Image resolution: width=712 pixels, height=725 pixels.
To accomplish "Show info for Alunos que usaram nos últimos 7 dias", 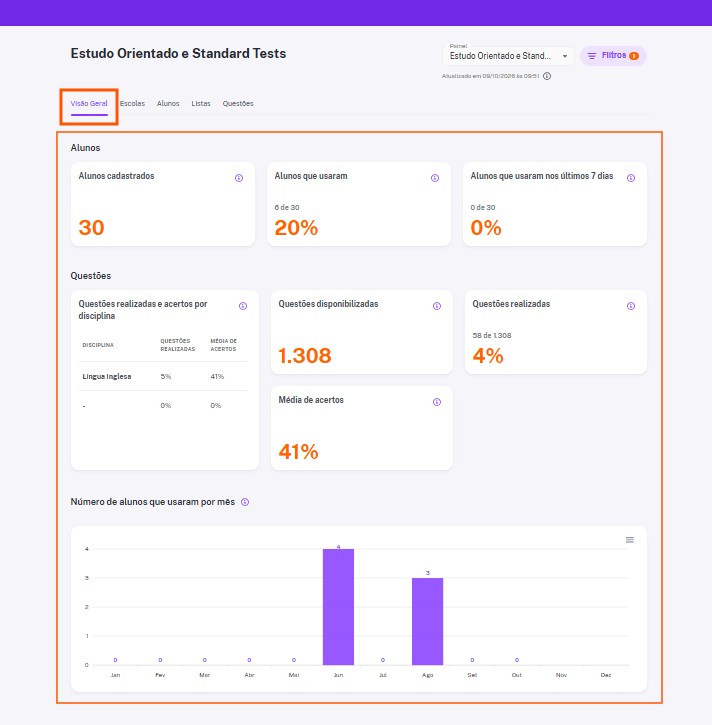I will [x=631, y=178].
